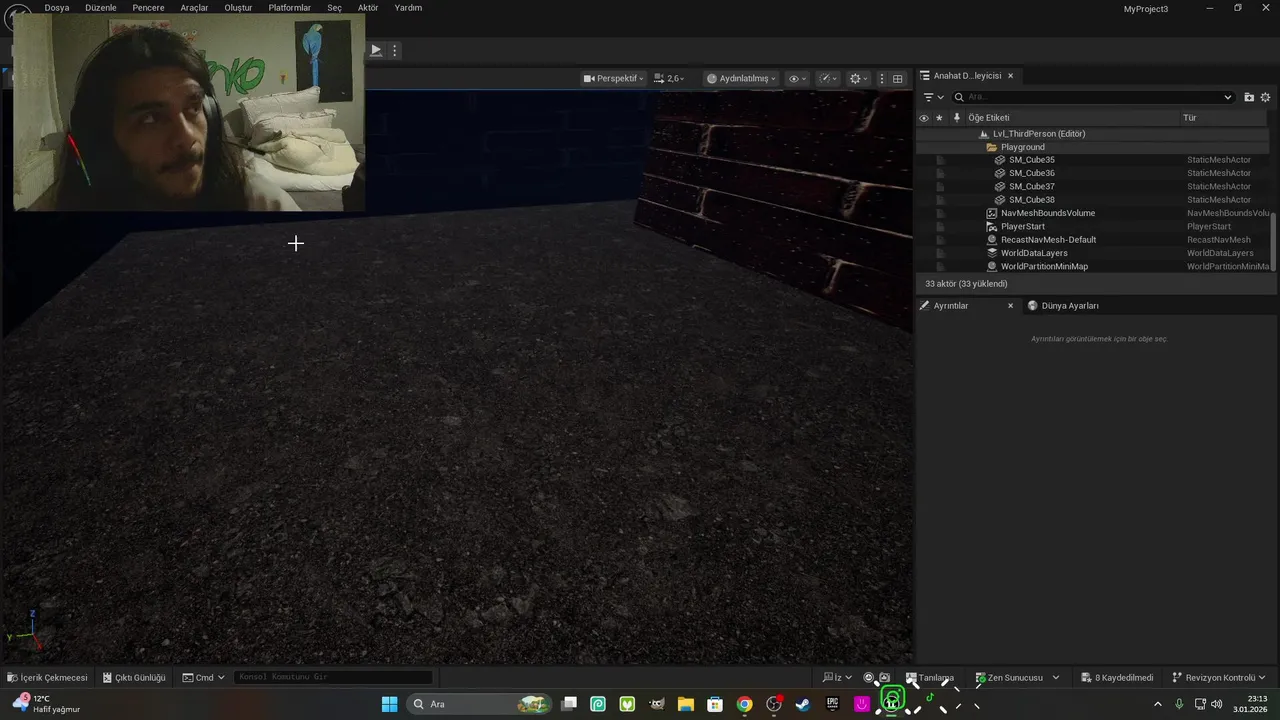Open the Pencere menu
This screenshot has width=1280, height=720.
click(x=148, y=8)
